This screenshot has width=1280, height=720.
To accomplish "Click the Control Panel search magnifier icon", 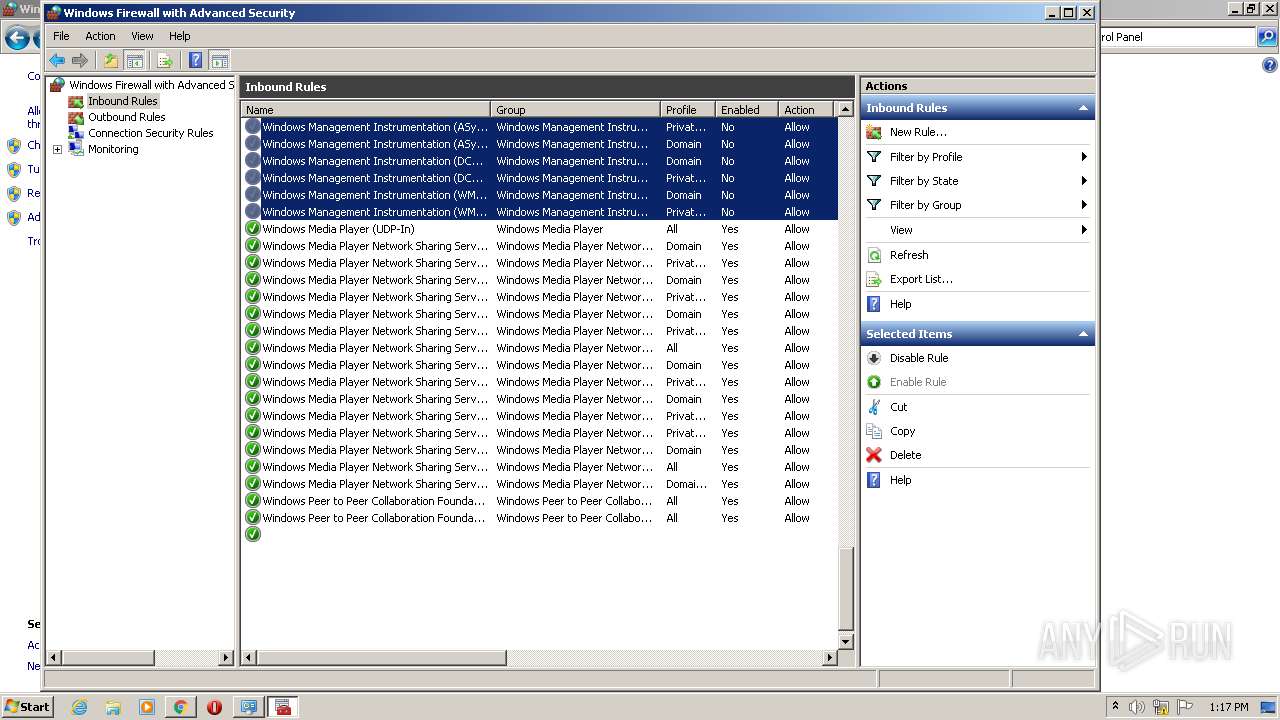I will [x=1267, y=37].
